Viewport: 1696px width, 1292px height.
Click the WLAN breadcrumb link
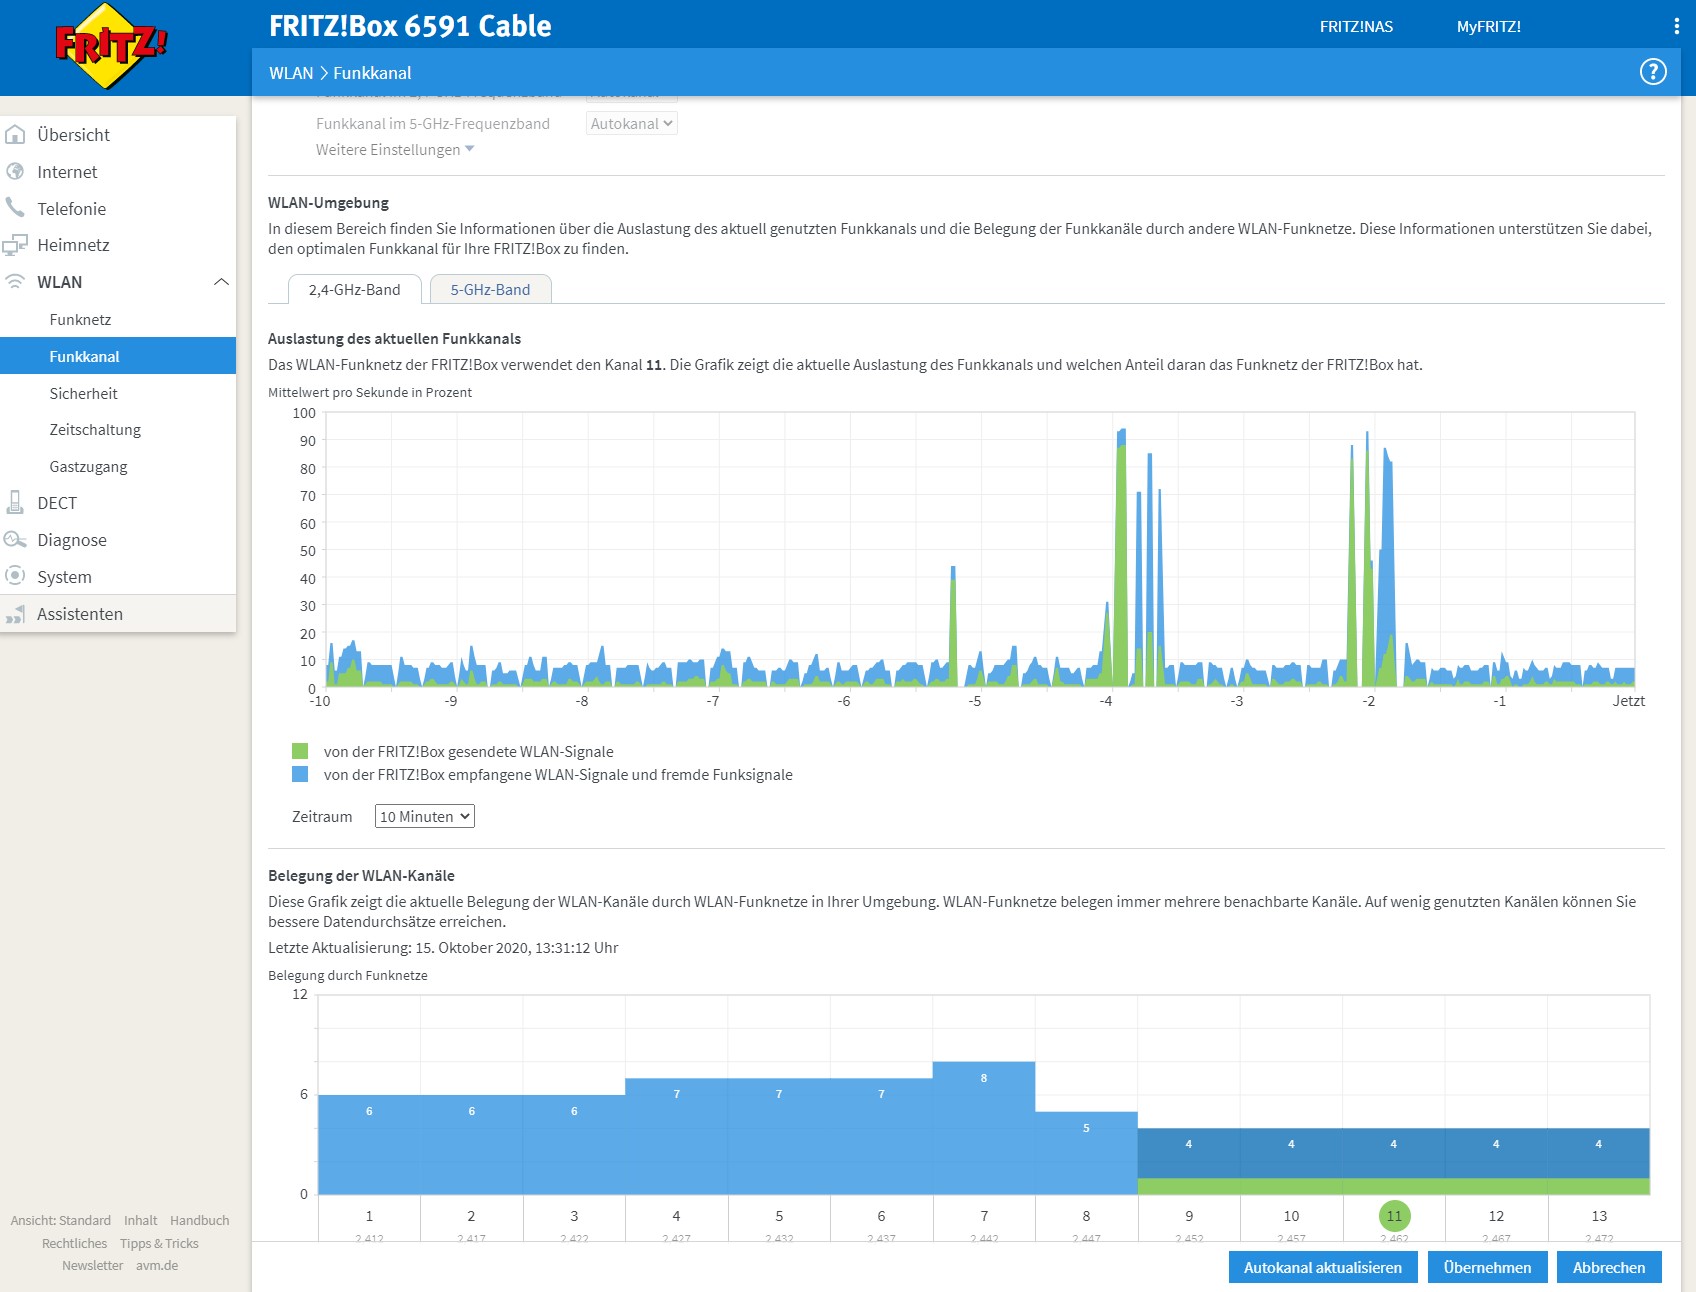[x=291, y=73]
